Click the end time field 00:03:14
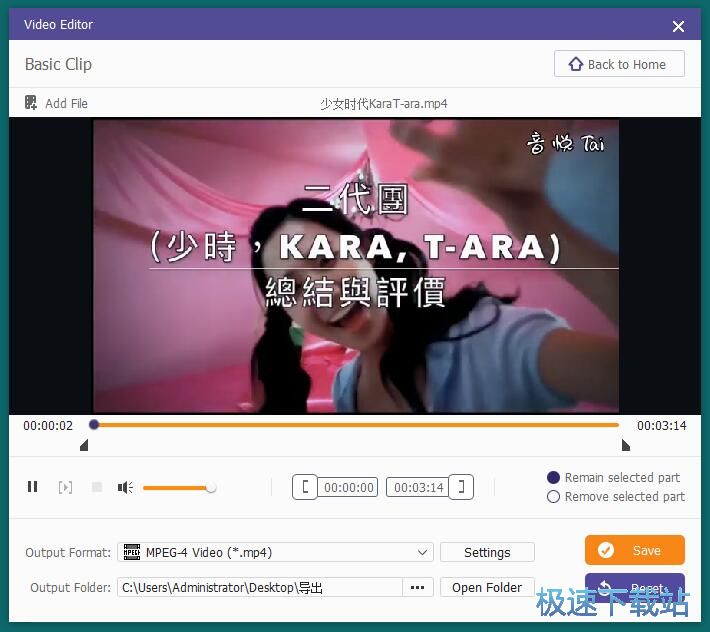 (x=417, y=488)
